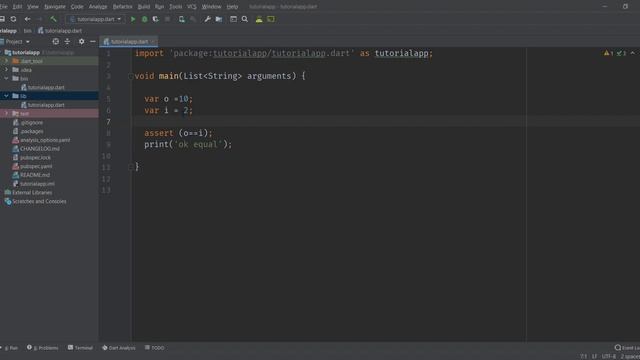Open the Help menu
Viewport: 640px width, 360px height.
click(232, 7)
